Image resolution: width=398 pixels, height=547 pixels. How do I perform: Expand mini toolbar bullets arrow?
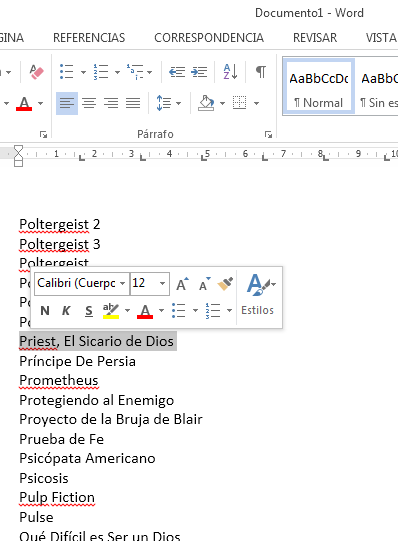click(195, 310)
